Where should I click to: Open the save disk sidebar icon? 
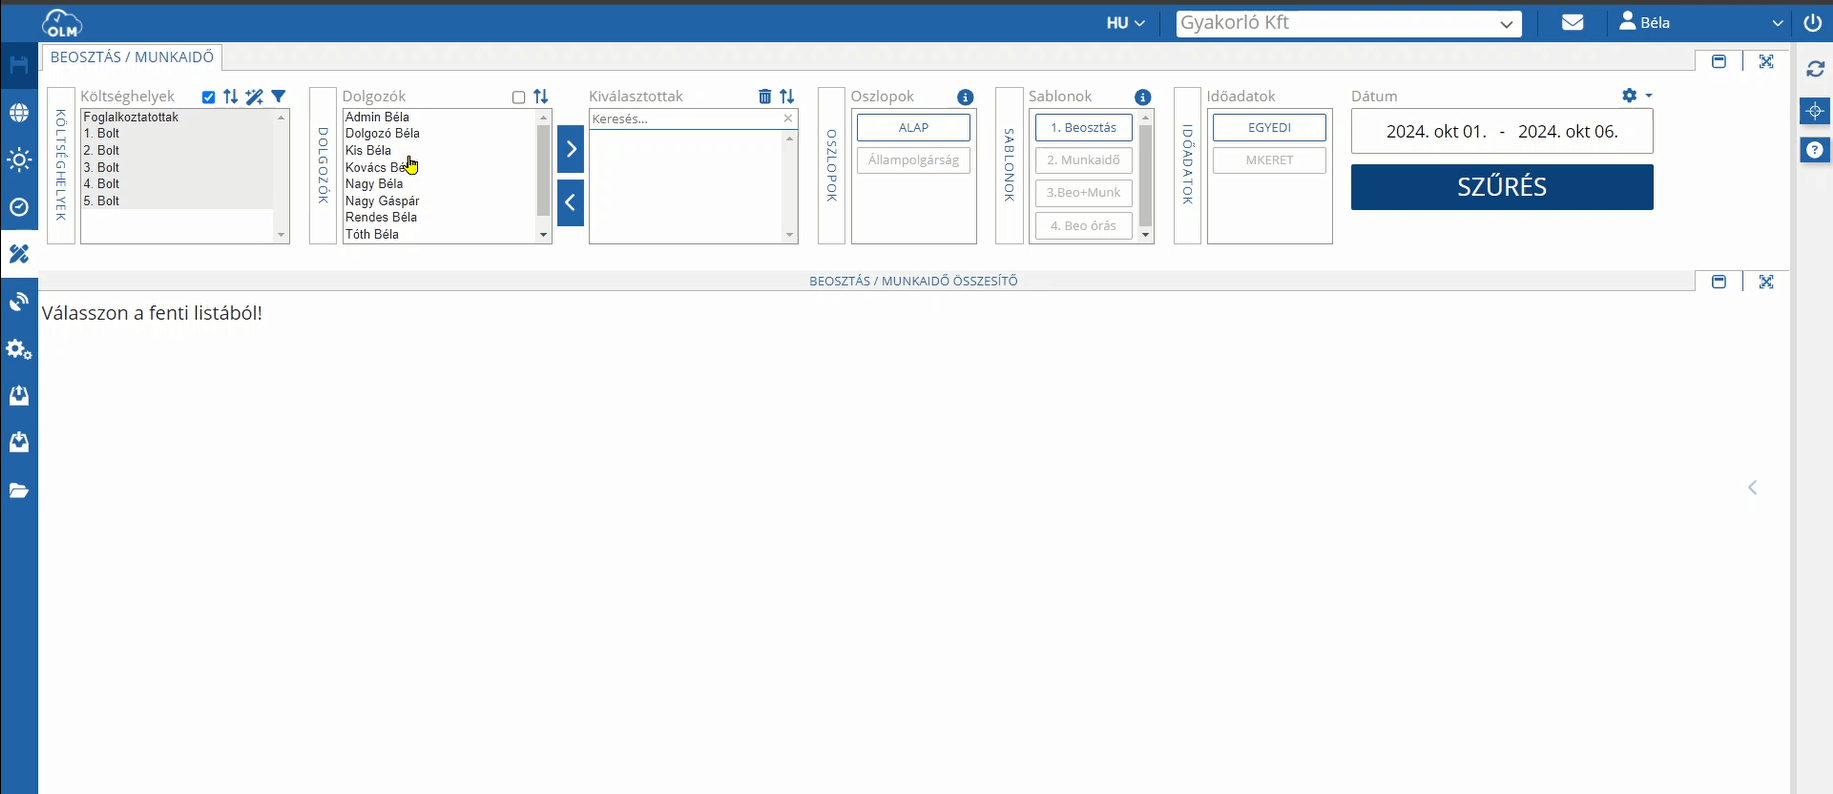click(19, 66)
